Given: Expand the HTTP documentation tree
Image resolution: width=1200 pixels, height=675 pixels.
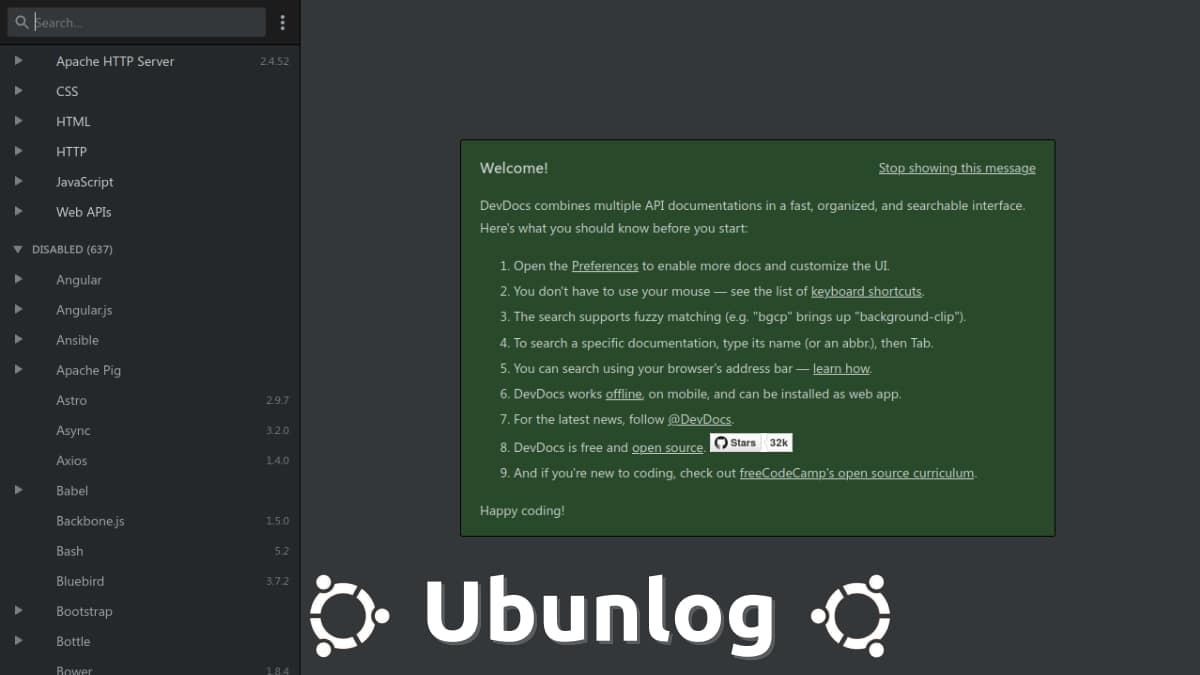Looking at the screenshot, I should 18,151.
